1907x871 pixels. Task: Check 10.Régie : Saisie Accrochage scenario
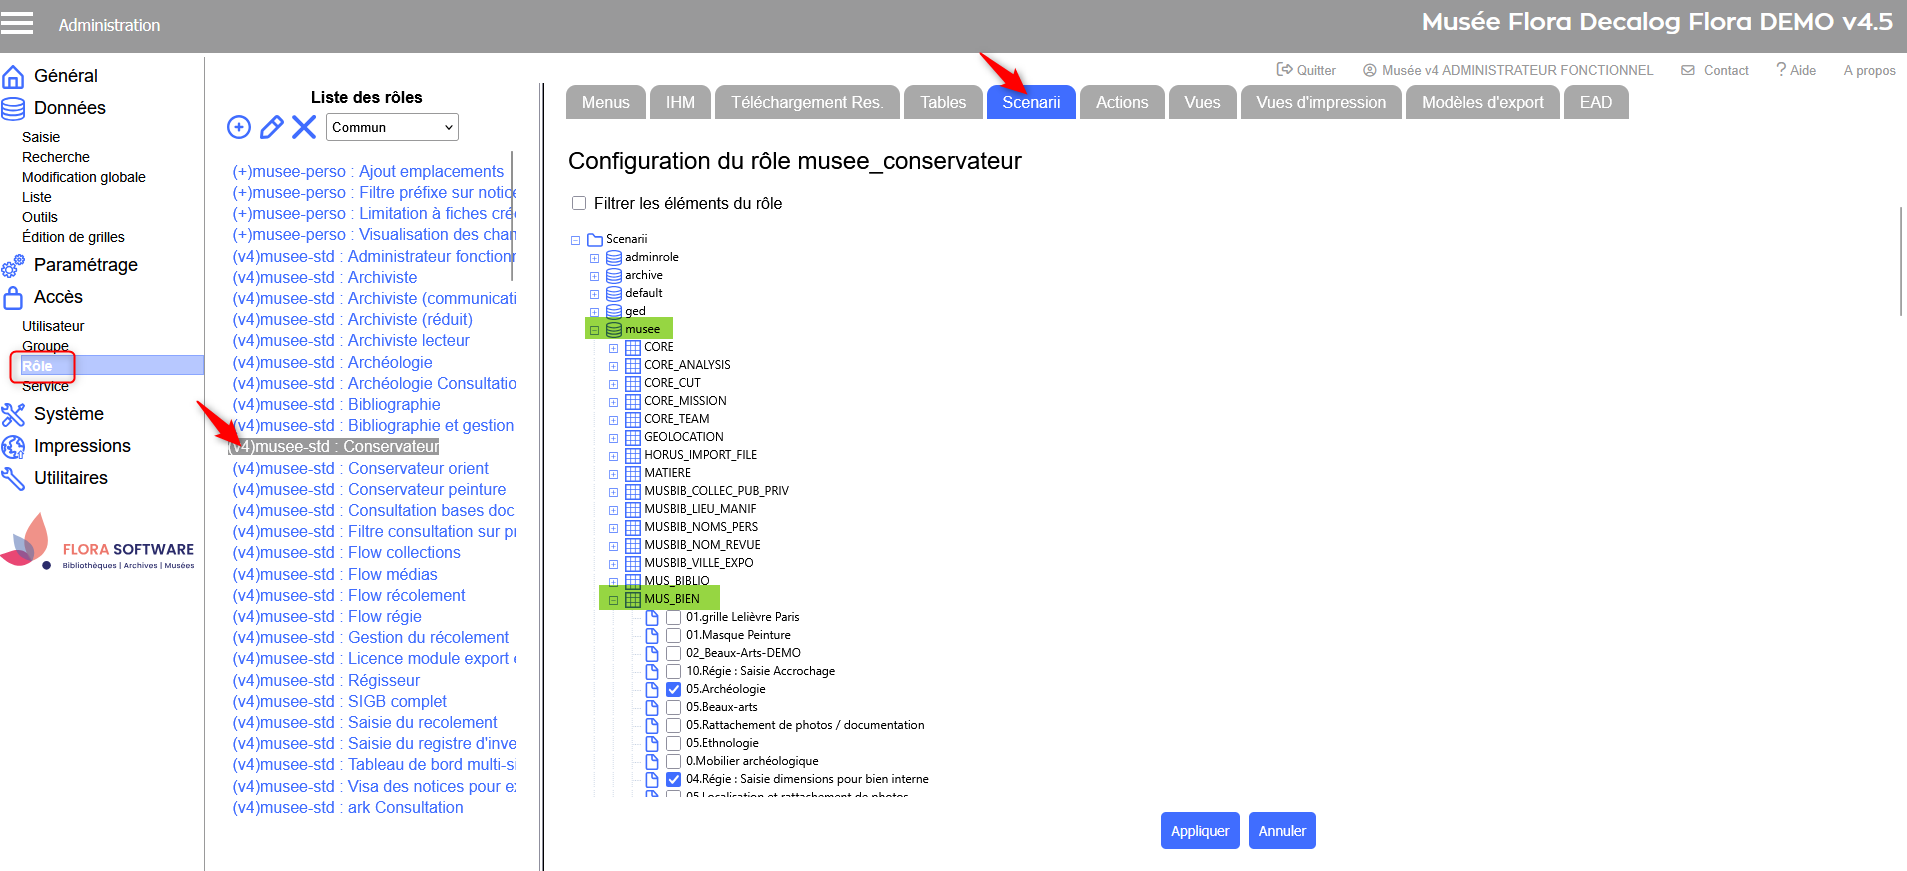(674, 672)
